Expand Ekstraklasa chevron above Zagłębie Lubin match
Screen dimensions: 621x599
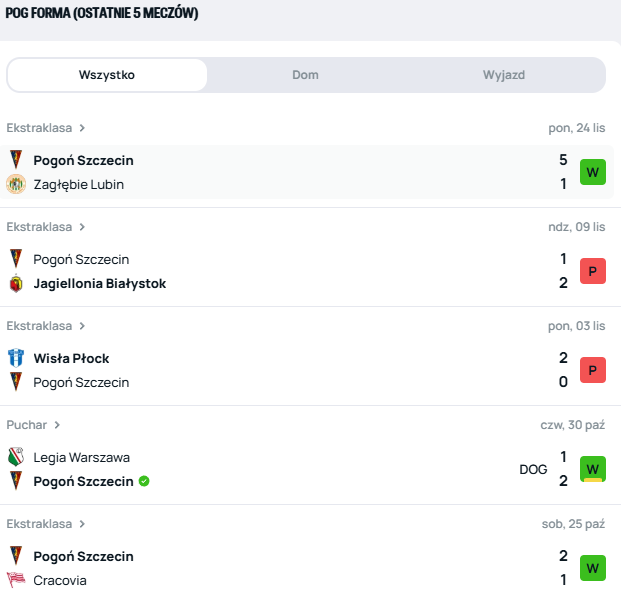click(x=82, y=128)
